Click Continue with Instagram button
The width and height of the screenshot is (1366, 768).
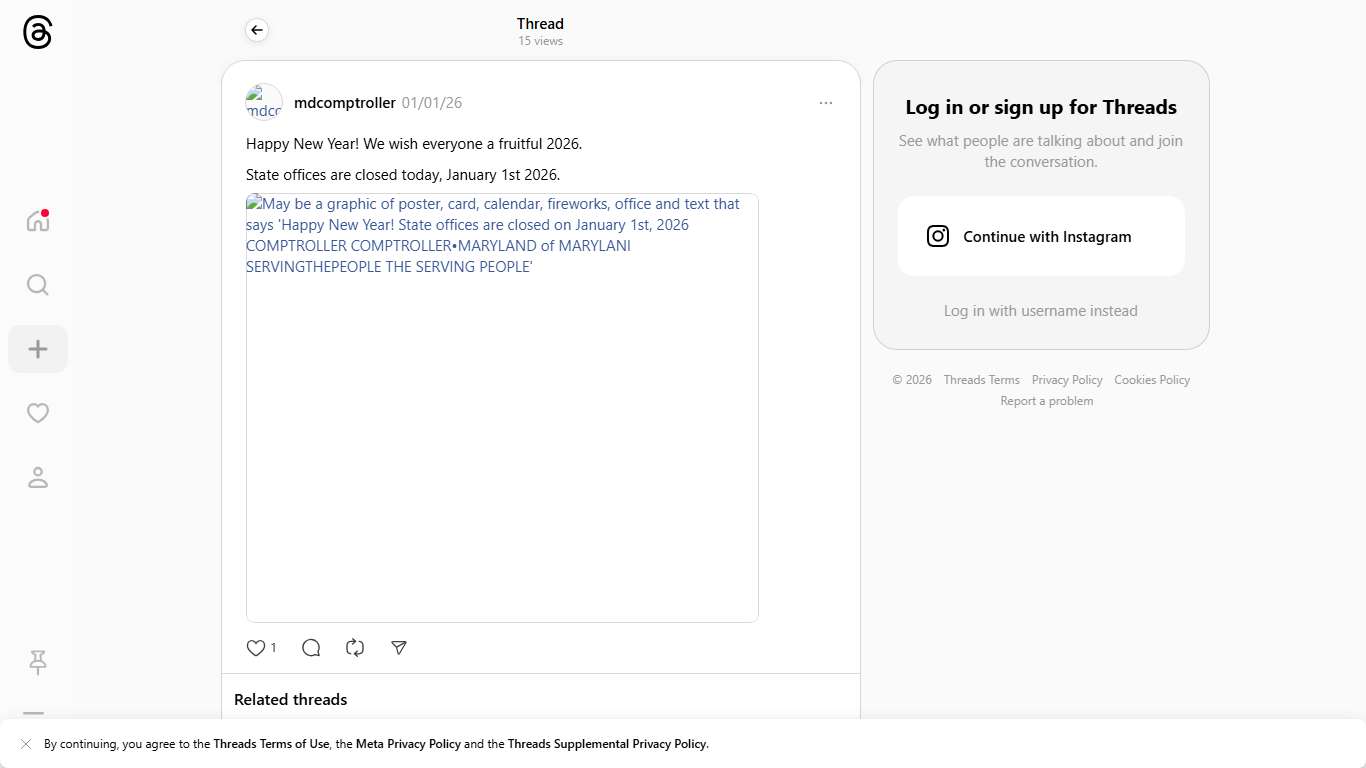pyautogui.click(x=1040, y=237)
